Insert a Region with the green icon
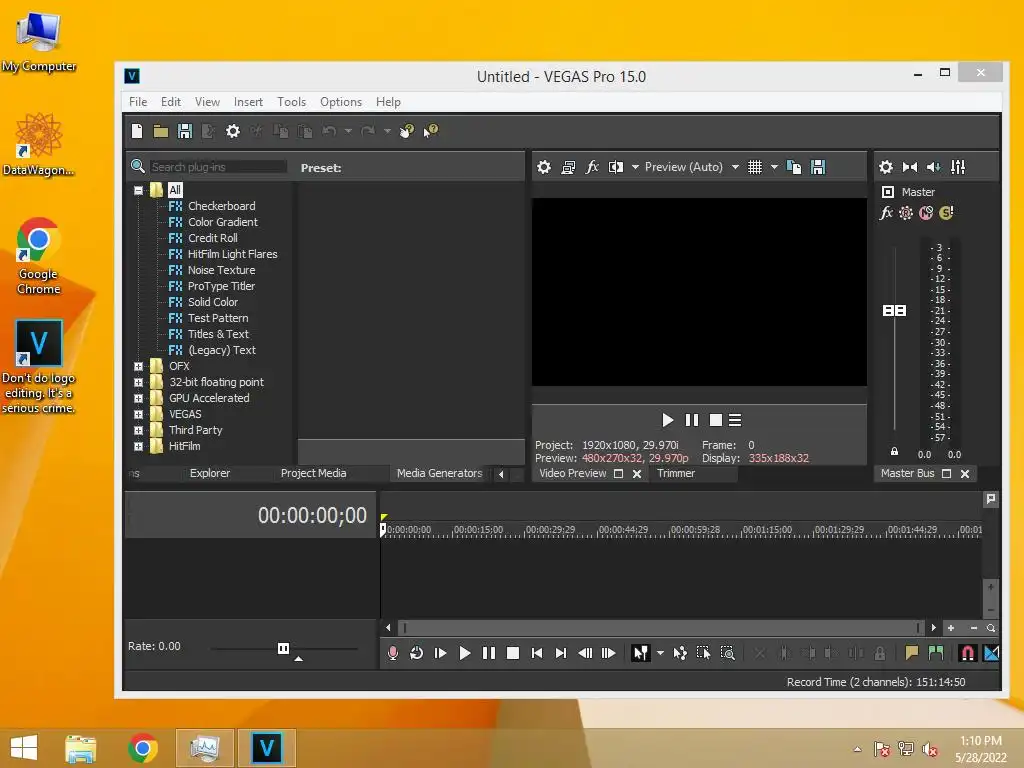The height and width of the screenshot is (768, 1024). (x=936, y=653)
